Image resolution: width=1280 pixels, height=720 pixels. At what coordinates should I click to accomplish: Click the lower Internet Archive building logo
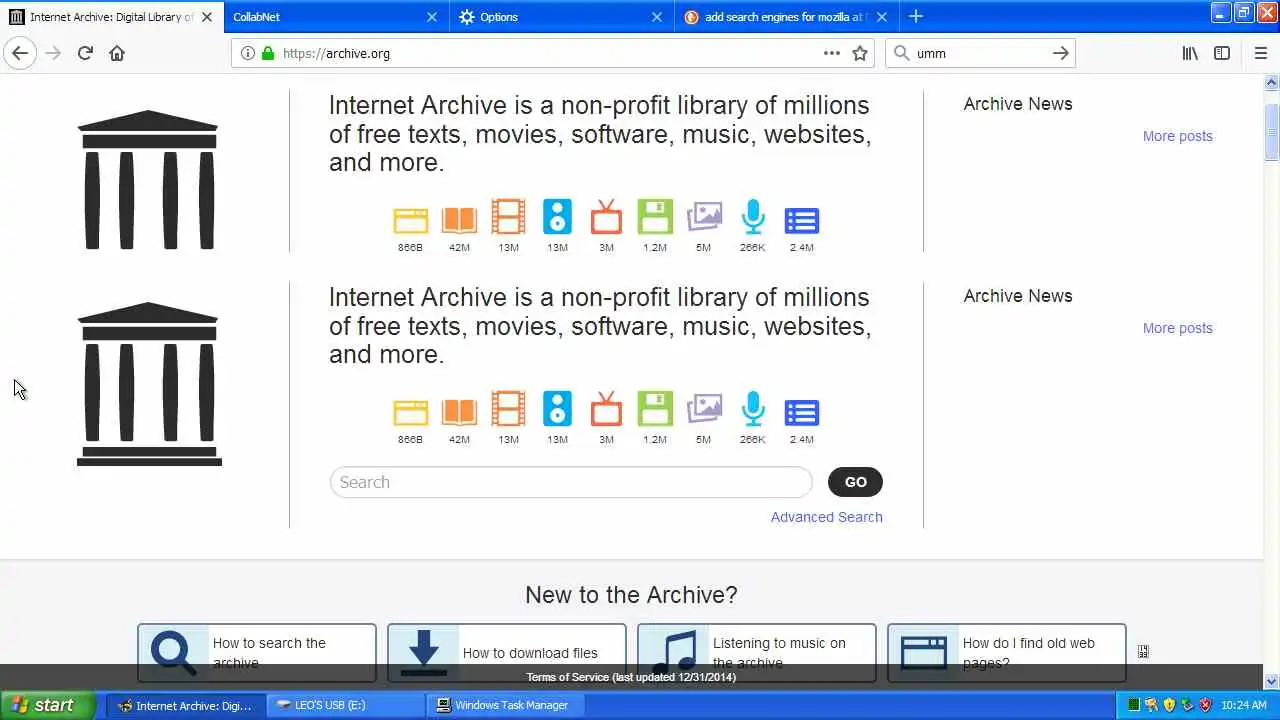[x=149, y=384]
